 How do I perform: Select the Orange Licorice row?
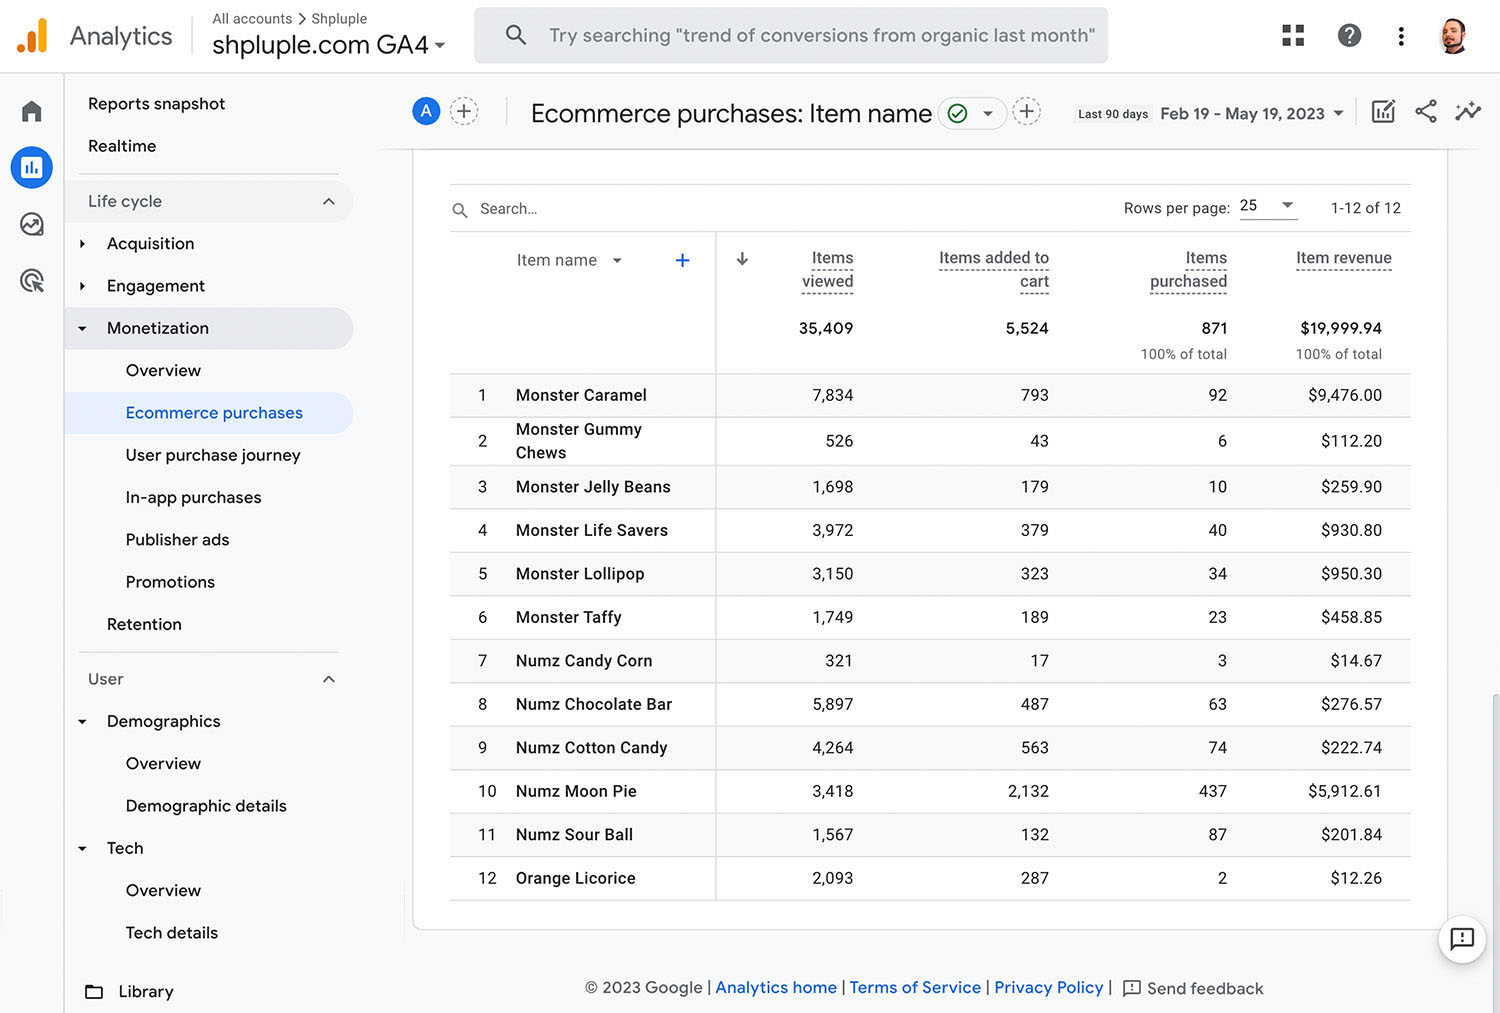click(x=930, y=878)
